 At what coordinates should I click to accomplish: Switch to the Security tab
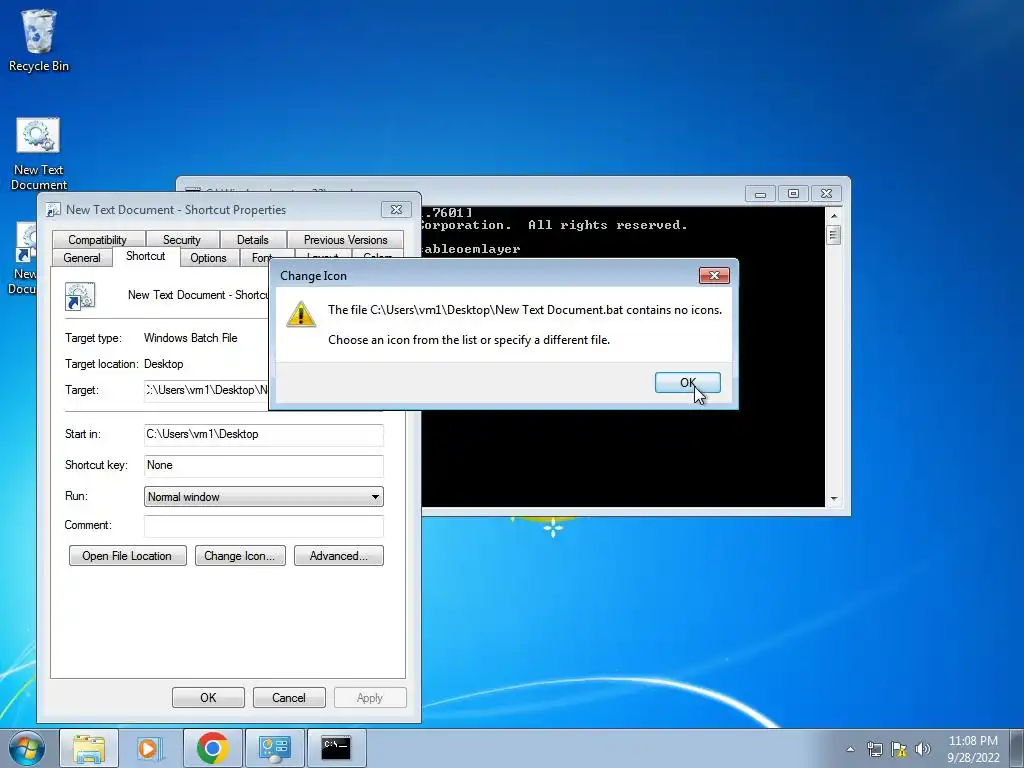click(182, 240)
